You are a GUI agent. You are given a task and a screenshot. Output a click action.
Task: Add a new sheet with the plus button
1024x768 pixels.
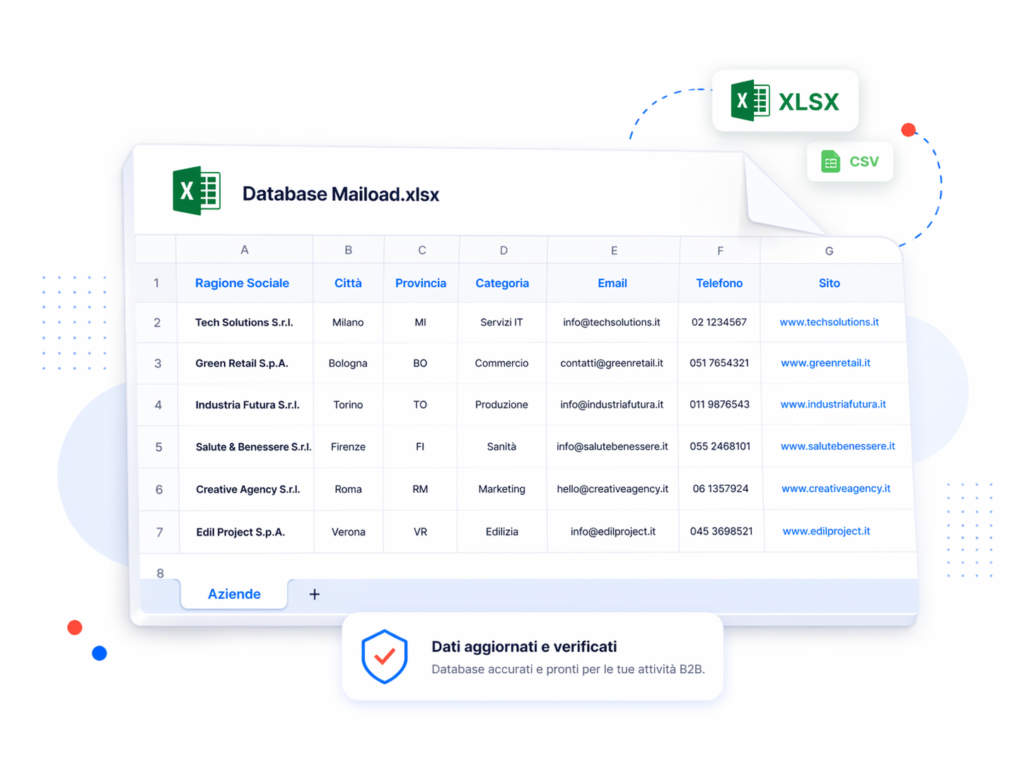314,594
